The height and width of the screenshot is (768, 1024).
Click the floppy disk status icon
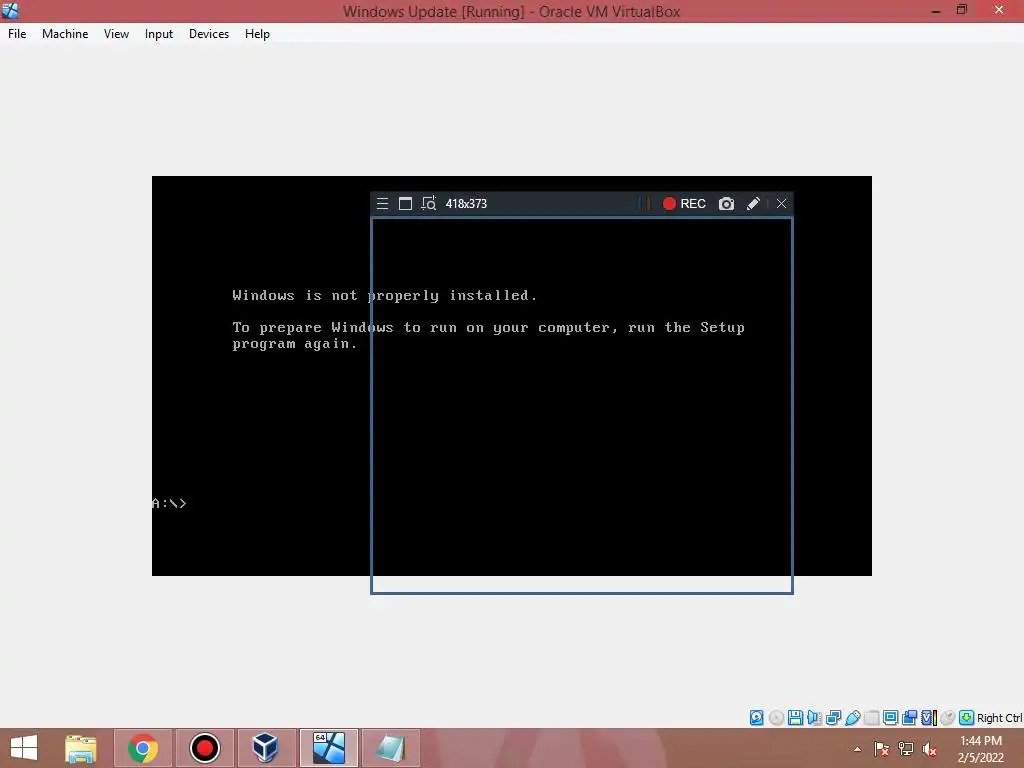click(x=795, y=718)
